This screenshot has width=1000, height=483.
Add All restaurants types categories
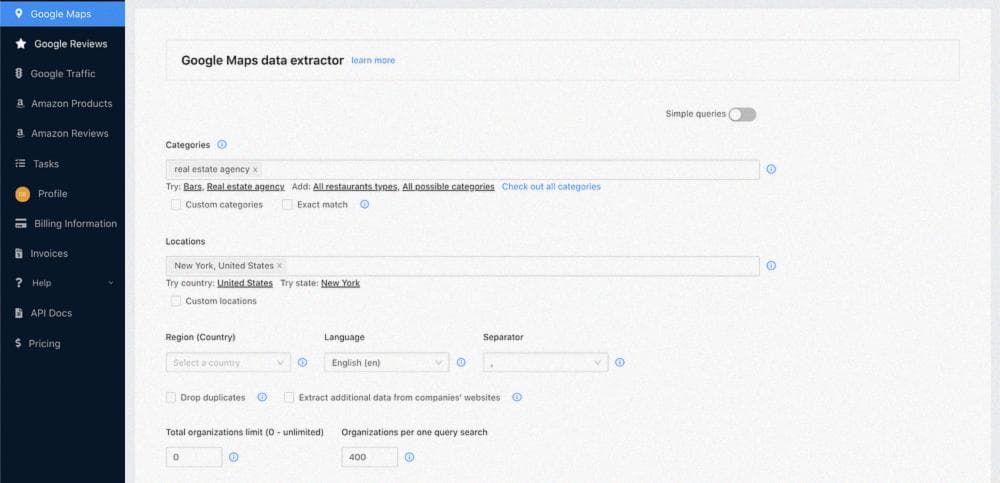coord(356,186)
